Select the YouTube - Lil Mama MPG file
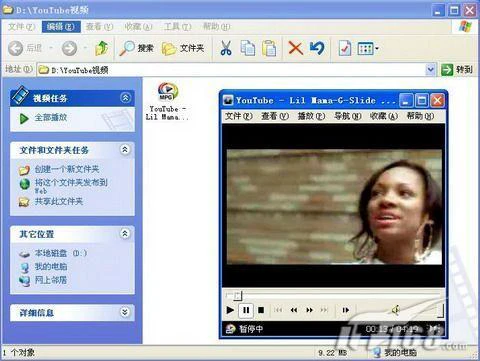Screen dimensions: 480x361 click(168, 101)
